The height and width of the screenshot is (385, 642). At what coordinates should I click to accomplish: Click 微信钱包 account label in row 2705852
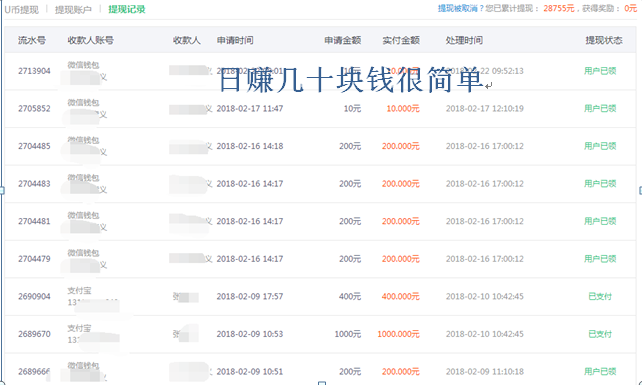(83, 102)
